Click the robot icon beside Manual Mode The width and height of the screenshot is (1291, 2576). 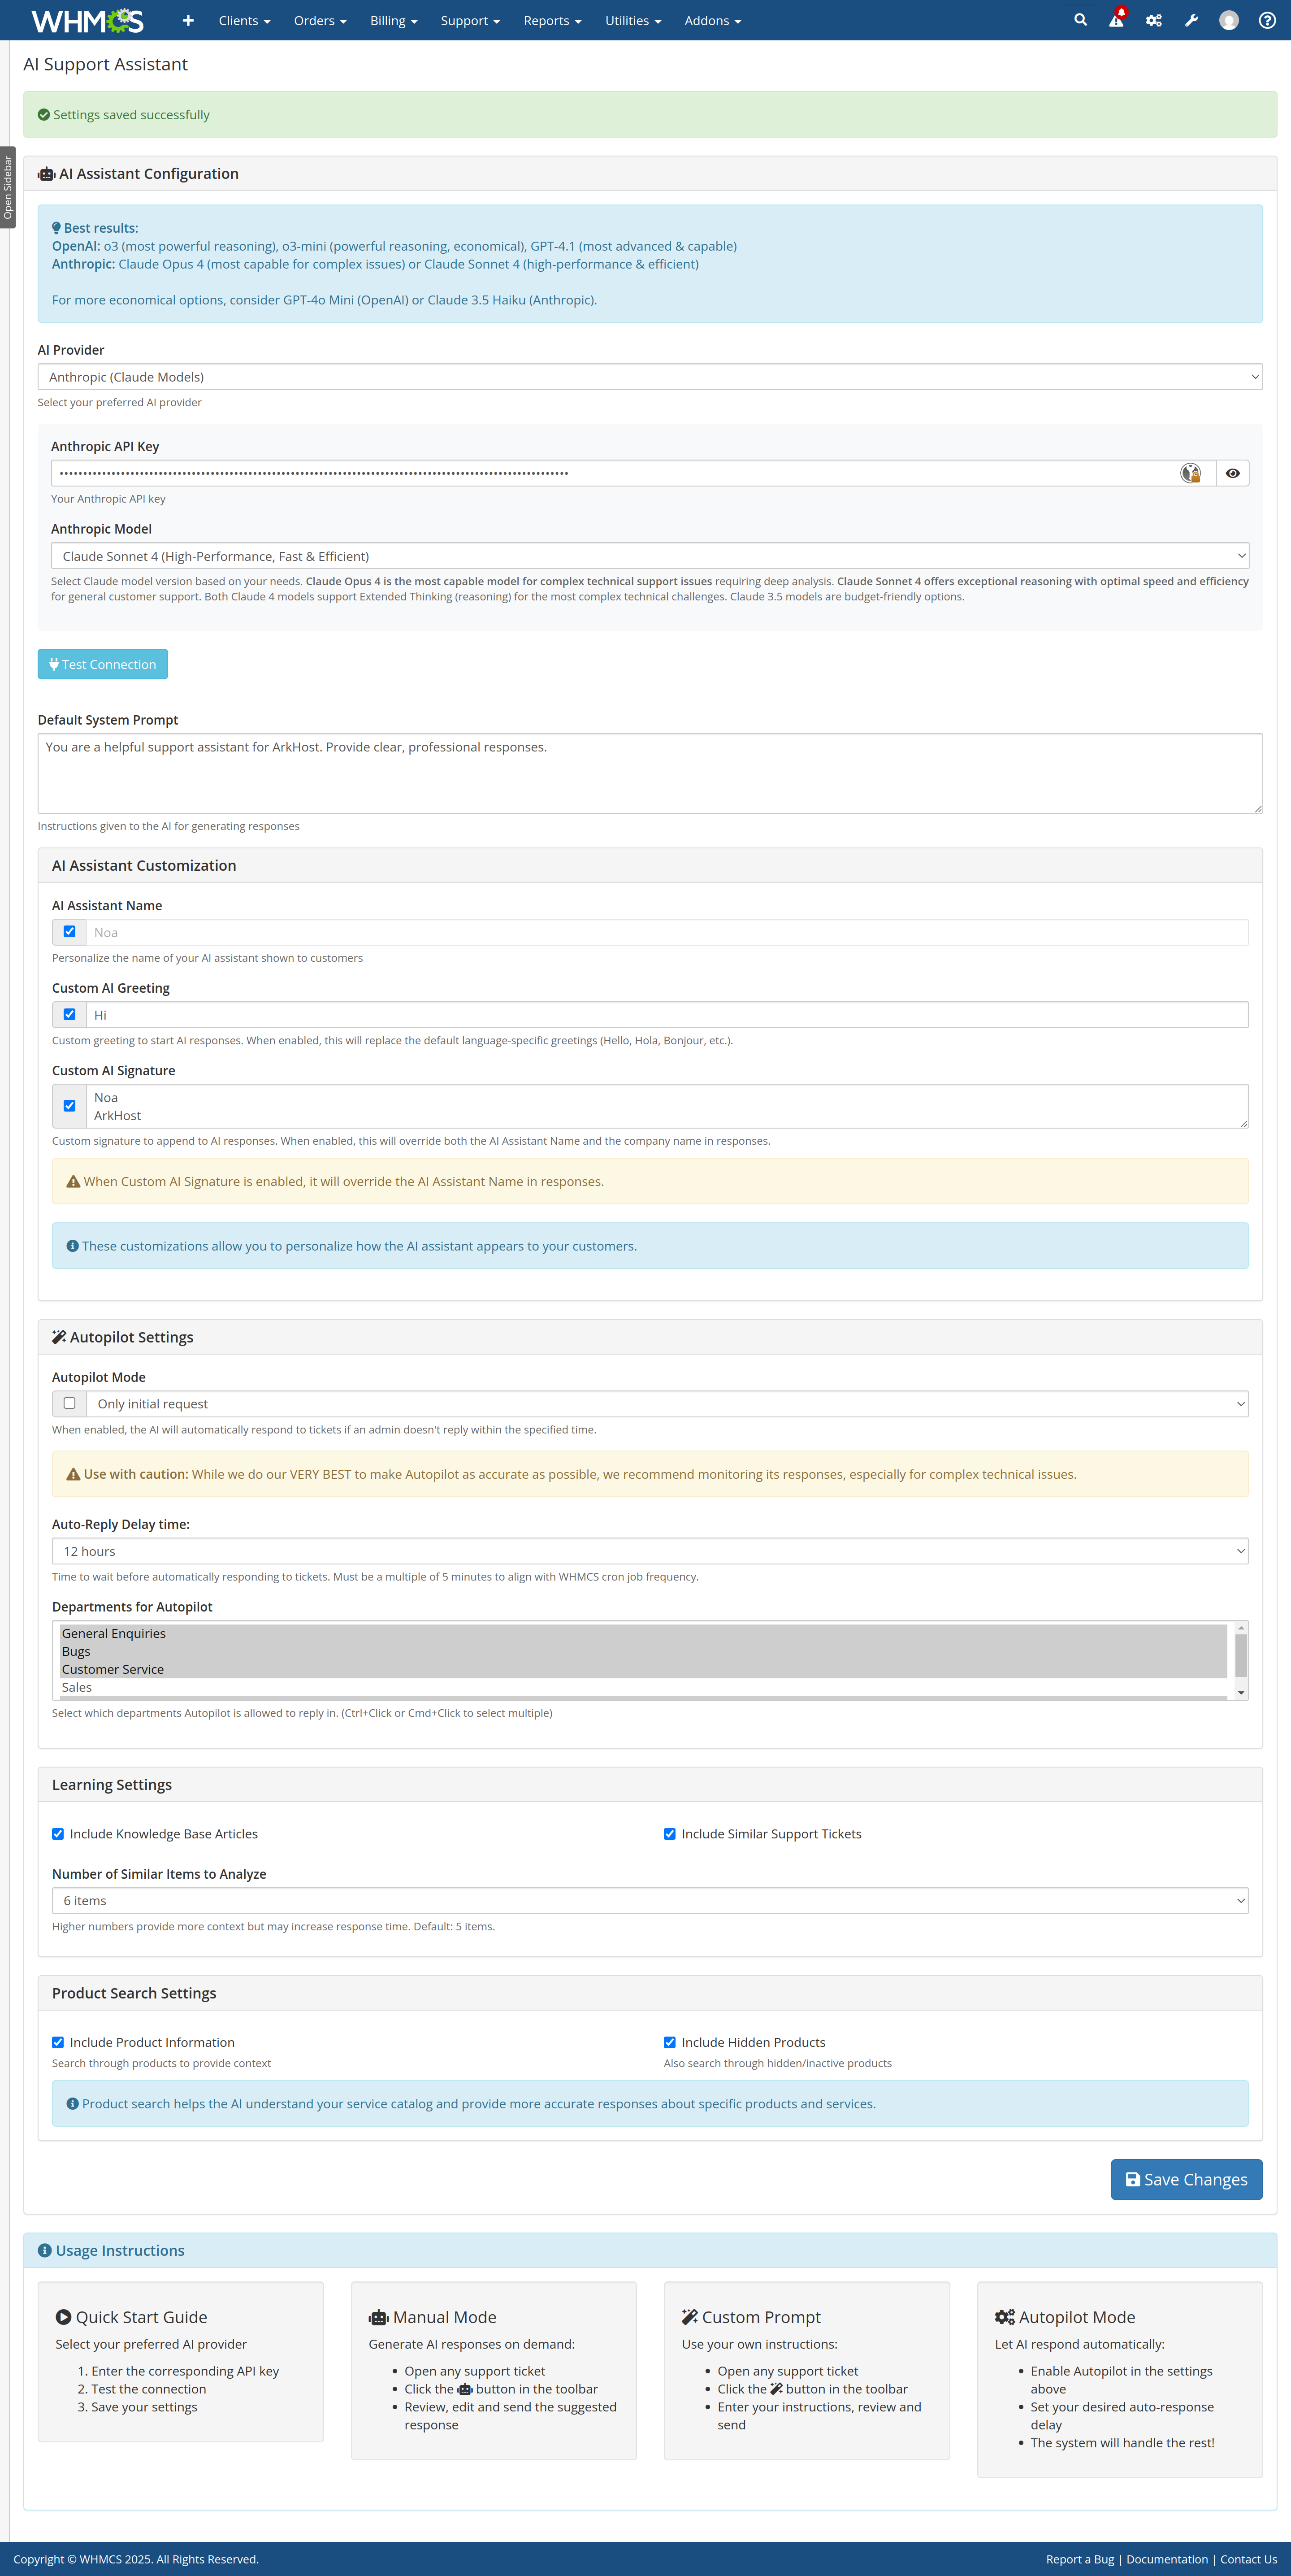(378, 2317)
